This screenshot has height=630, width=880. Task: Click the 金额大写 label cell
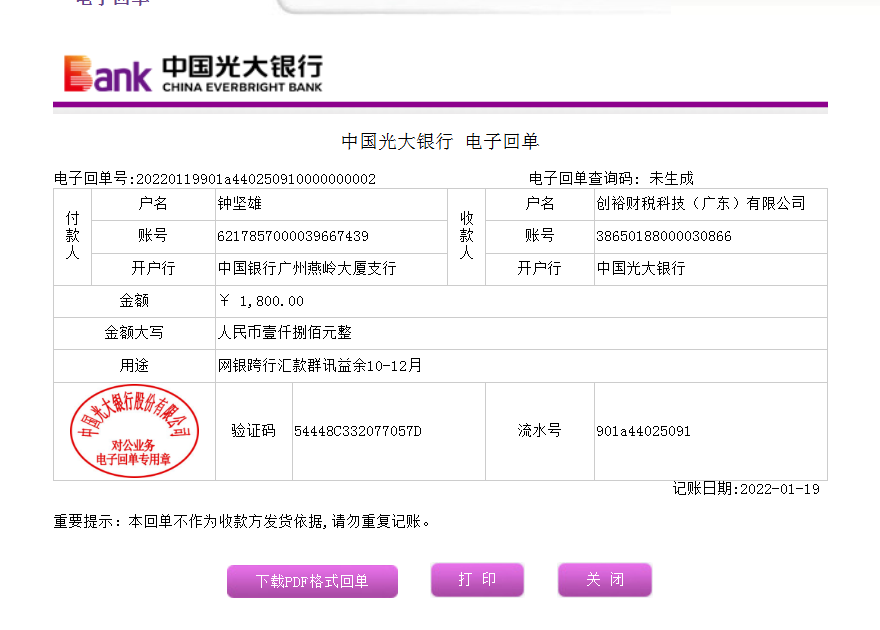click(134, 333)
